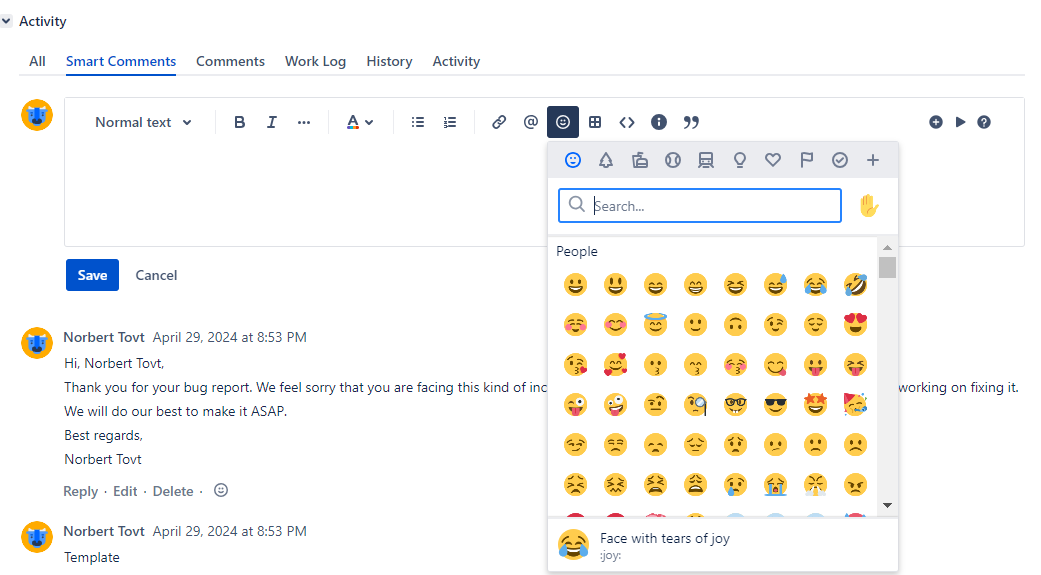This screenshot has width=1041, height=575.
Task: Insert a quote block
Action: click(x=691, y=122)
